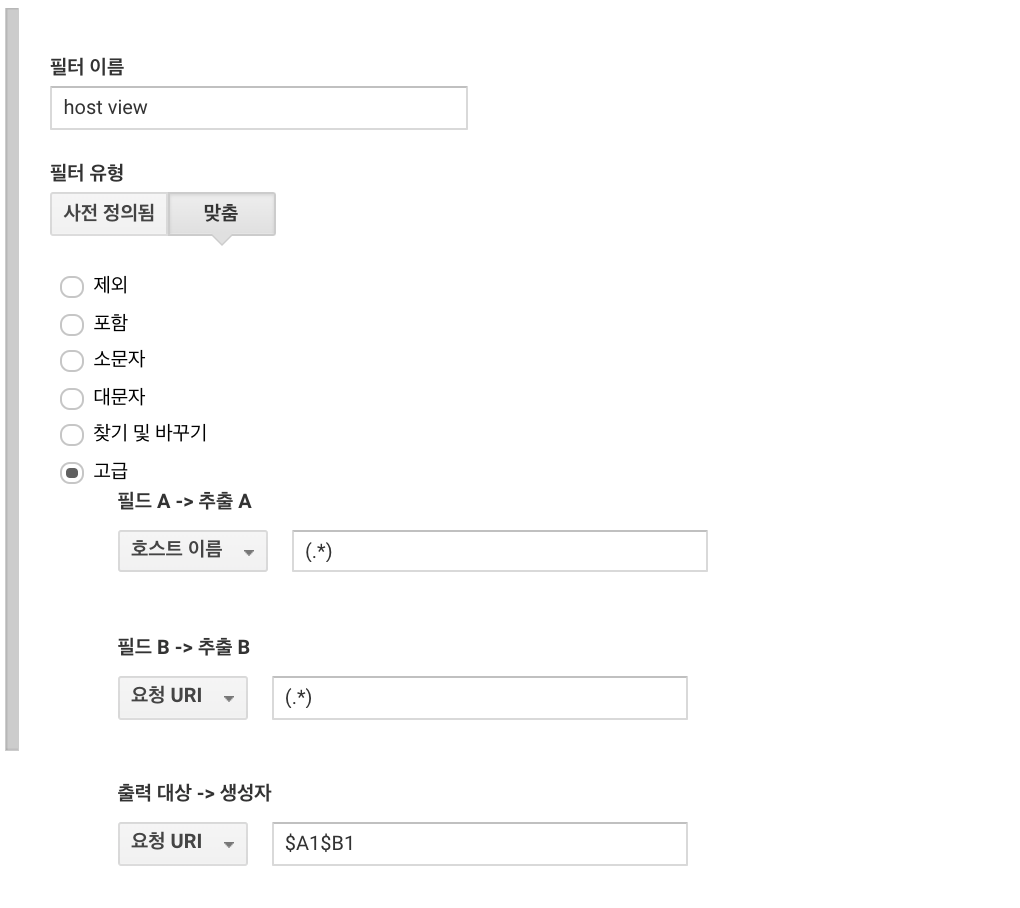Expand the 출력 대상 요청 URI dropdown
The width and height of the screenshot is (1020, 908).
pos(183,844)
